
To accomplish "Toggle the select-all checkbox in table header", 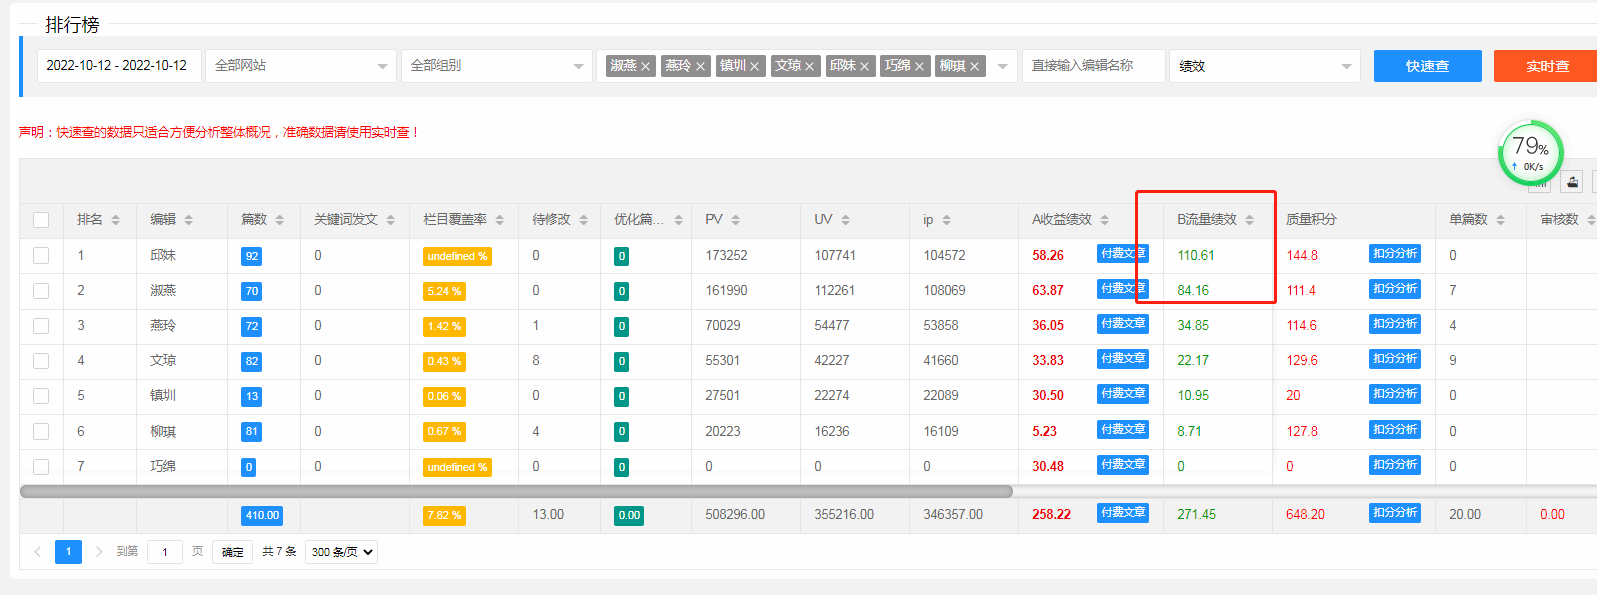I will pos(41,220).
